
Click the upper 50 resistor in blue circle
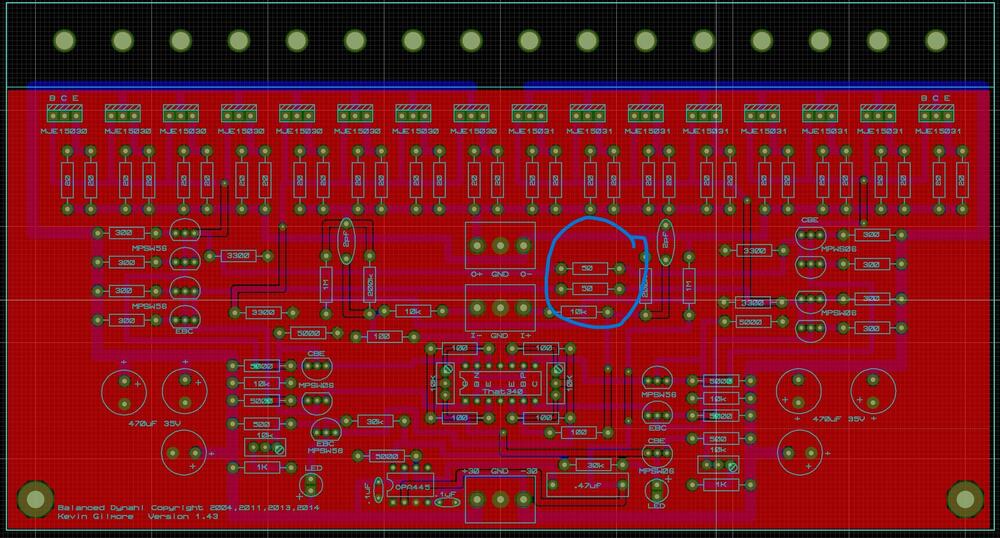coord(589,269)
